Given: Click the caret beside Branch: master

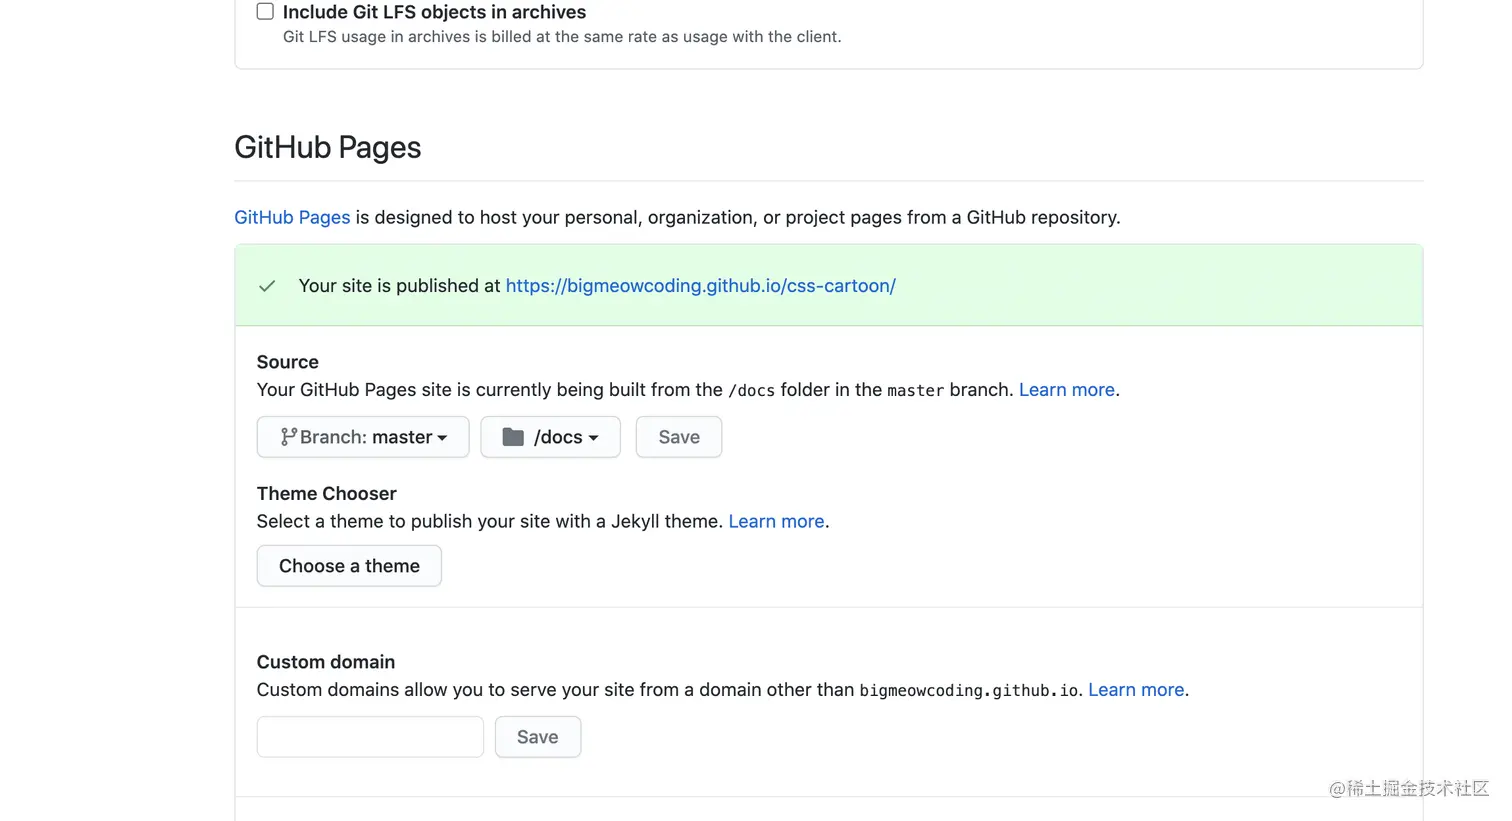Looking at the screenshot, I should [x=442, y=438].
